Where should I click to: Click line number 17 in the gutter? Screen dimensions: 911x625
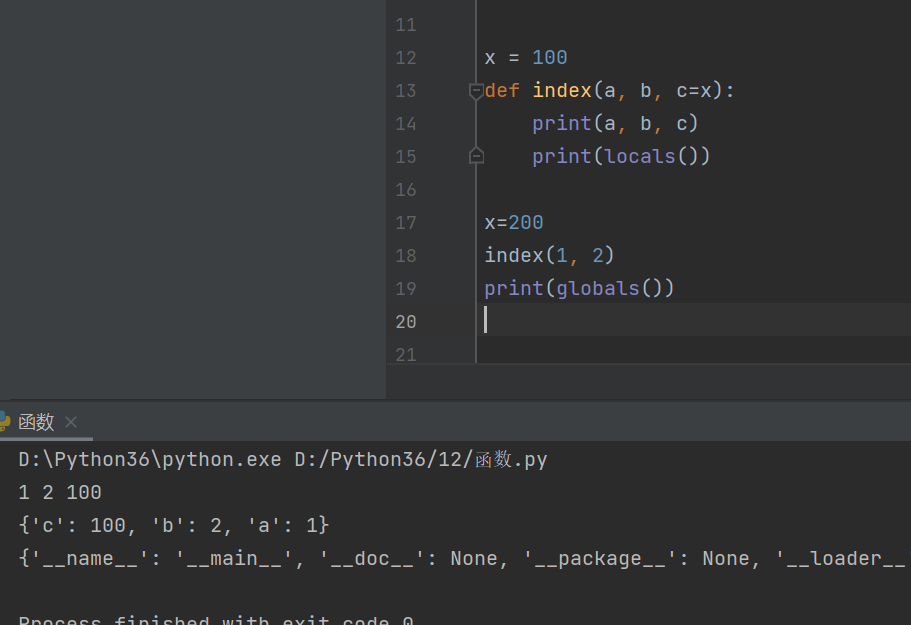[406, 223]
